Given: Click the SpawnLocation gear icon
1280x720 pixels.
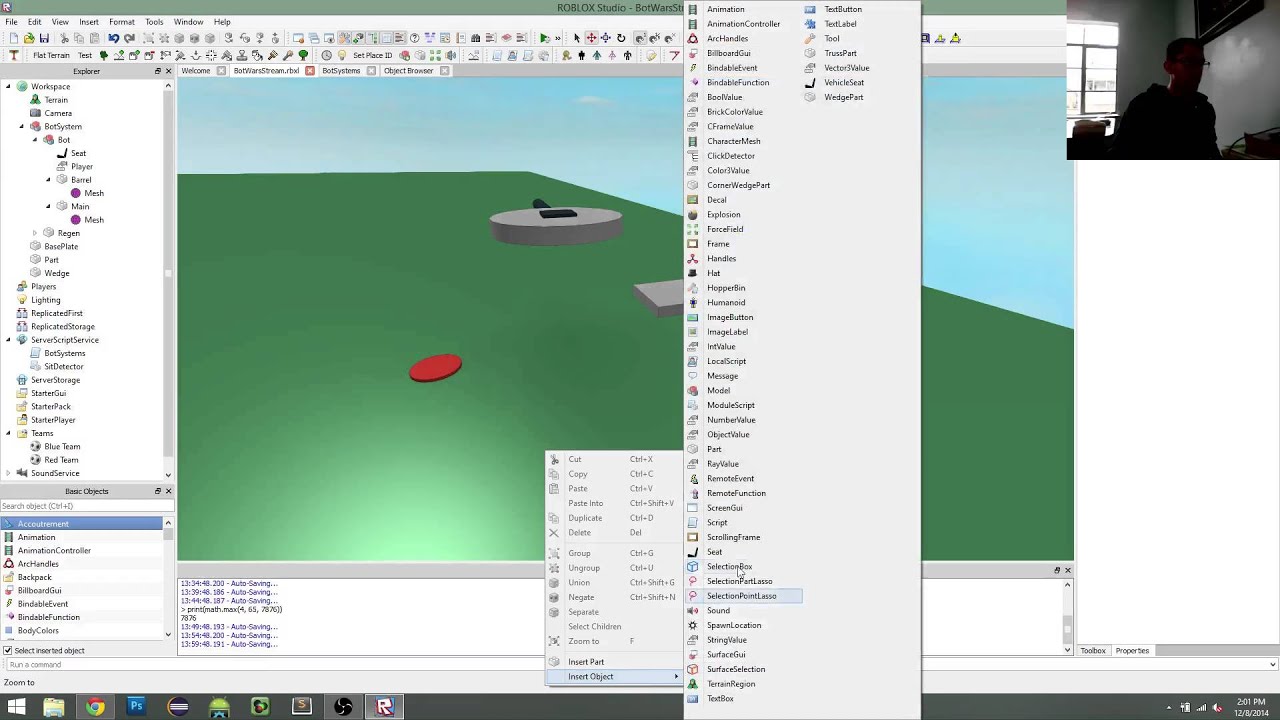Looking at the screenshot, I should tap(692, 625).
